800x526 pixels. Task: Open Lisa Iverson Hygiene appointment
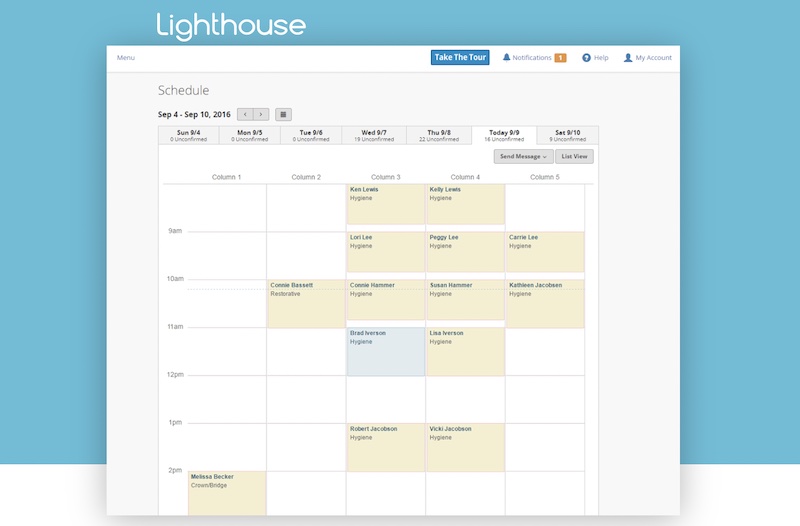(465, 352)
